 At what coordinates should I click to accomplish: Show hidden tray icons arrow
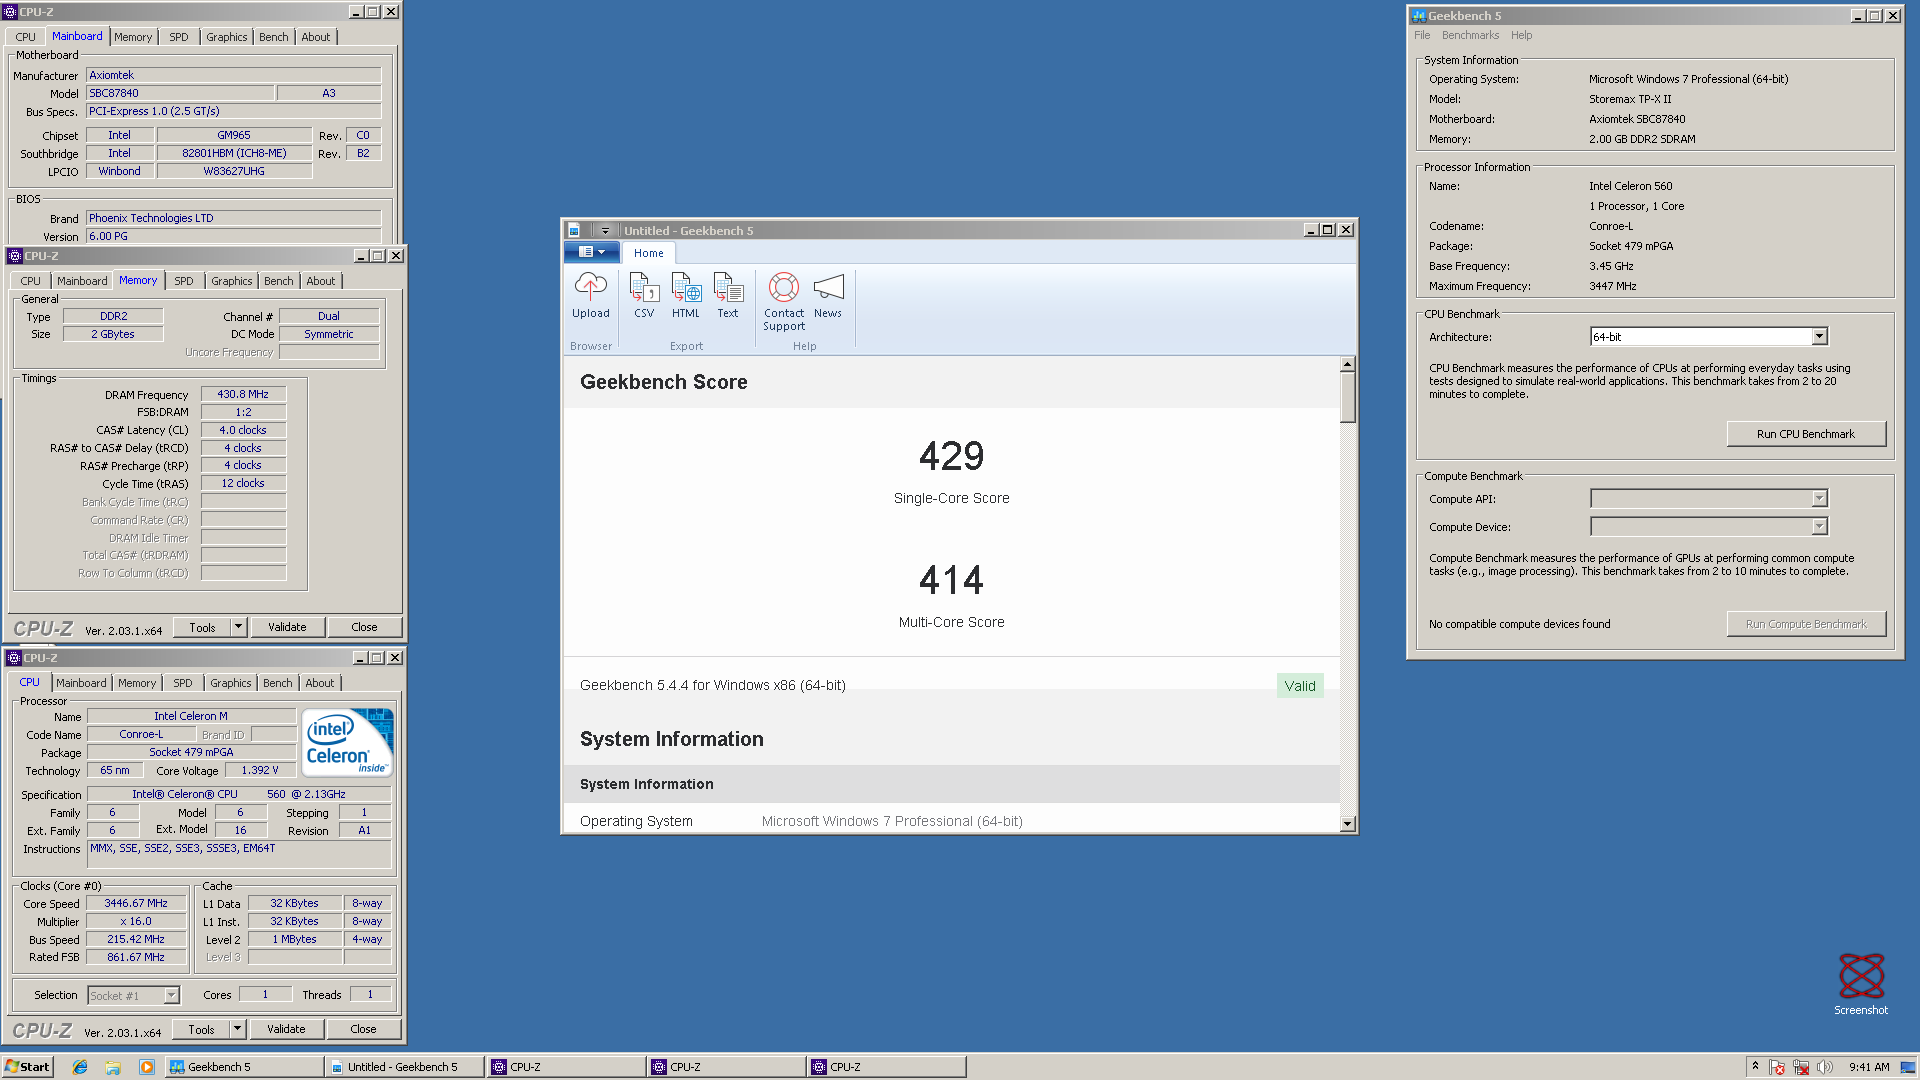1755,1066
